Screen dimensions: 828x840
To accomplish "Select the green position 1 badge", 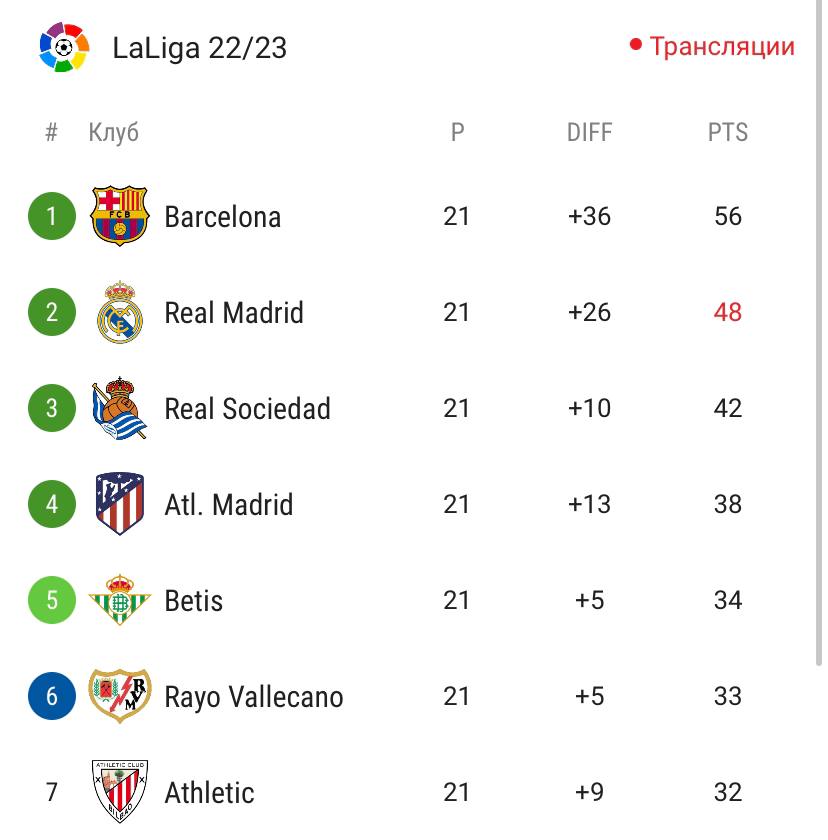I will (52, 216).
